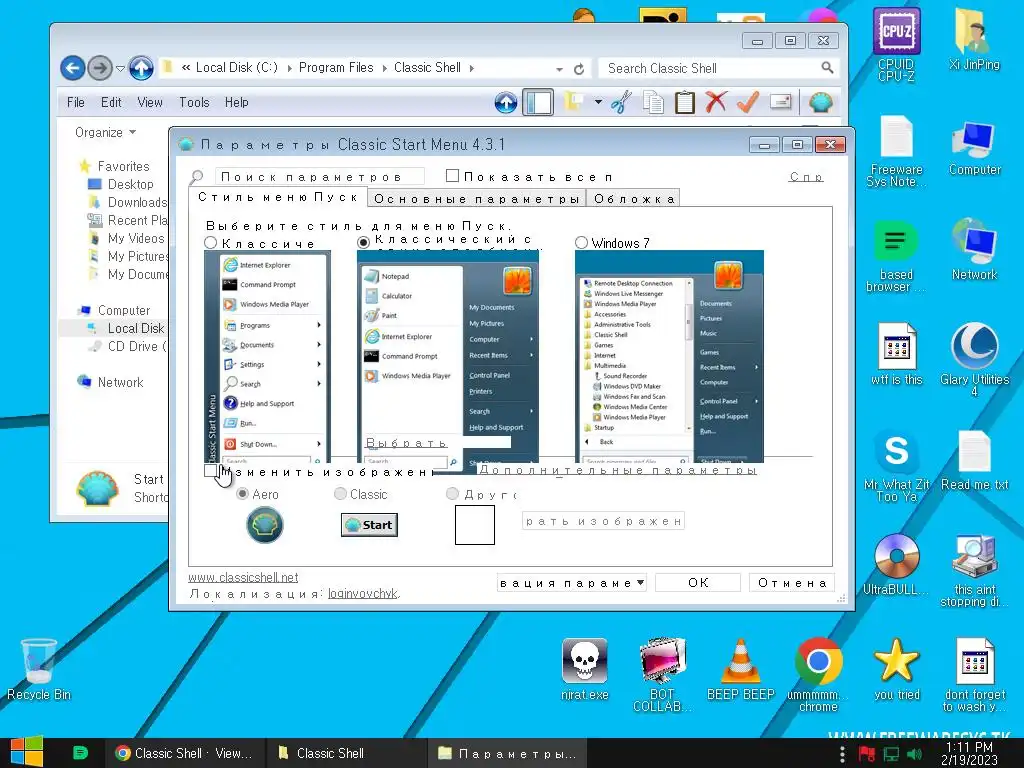Switch to the Обложка tab
This screenshot has width=1024, height=768.
click(633, 199)
